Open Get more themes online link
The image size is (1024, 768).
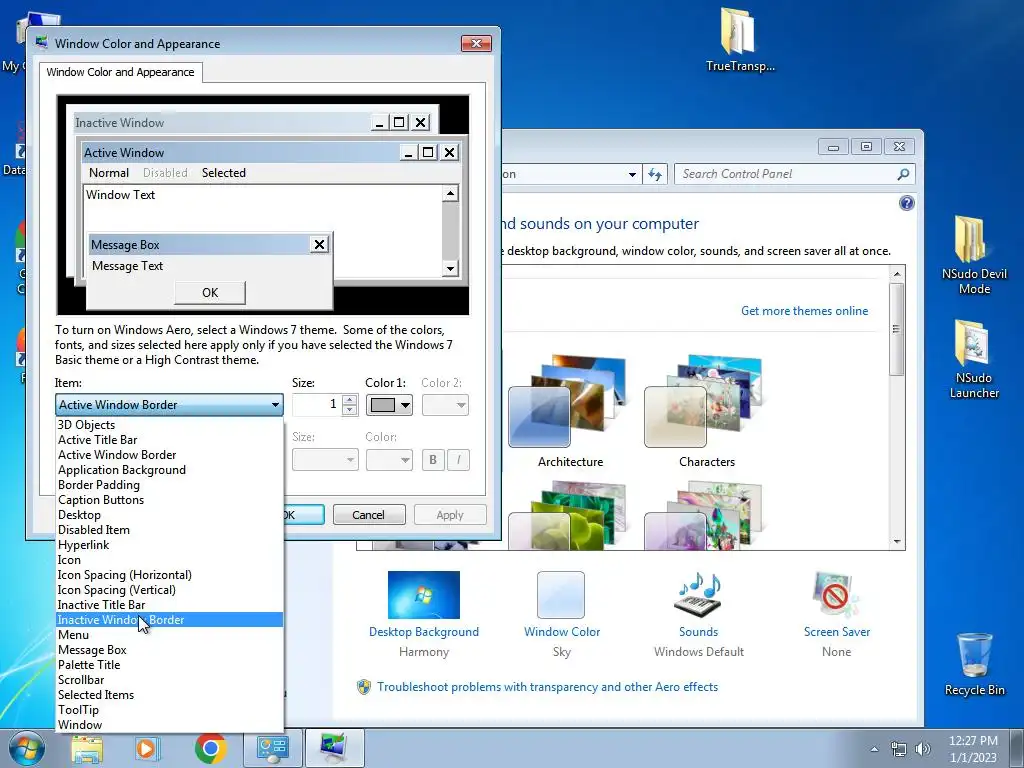pos(804,311)
